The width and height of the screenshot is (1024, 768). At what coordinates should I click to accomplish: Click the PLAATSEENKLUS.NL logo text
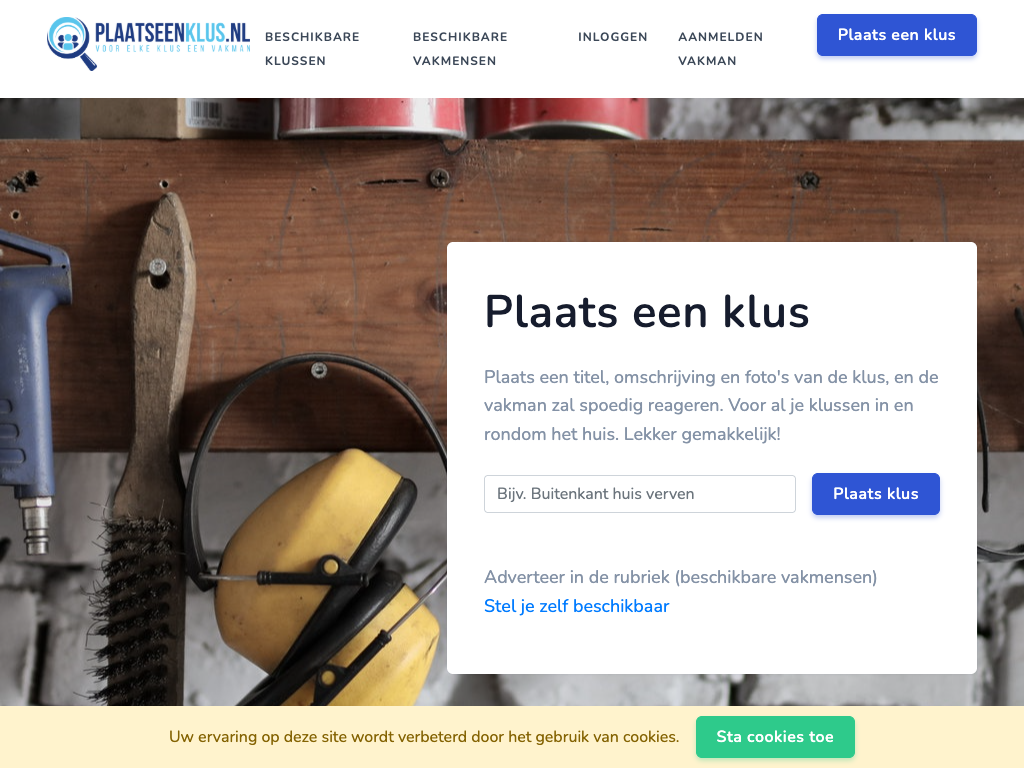pyautogui.click(x=172, y=31)
